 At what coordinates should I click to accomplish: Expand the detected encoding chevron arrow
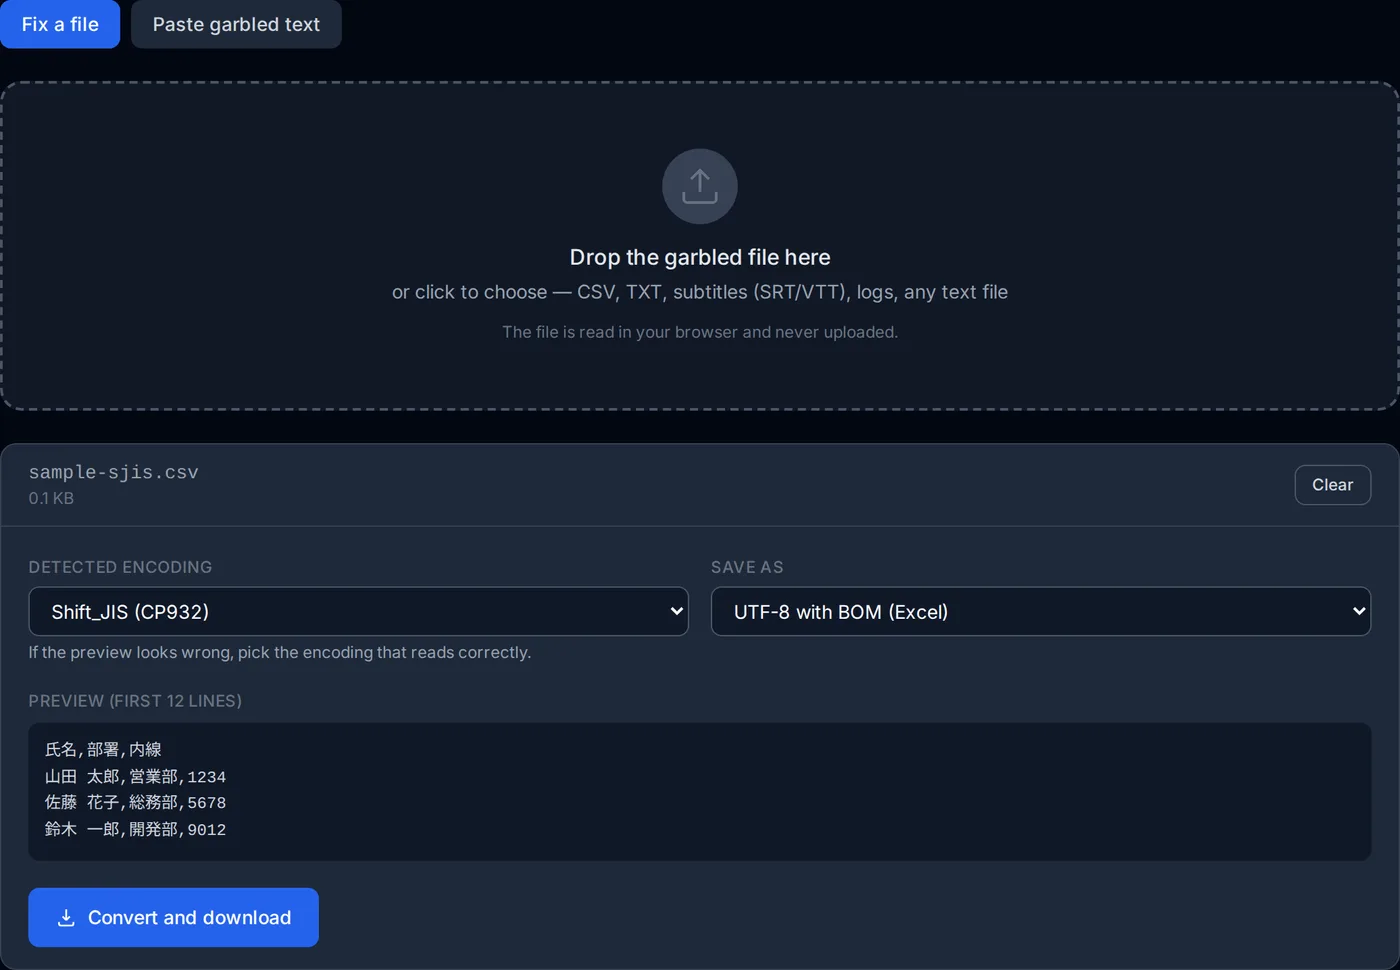point(677,612)
